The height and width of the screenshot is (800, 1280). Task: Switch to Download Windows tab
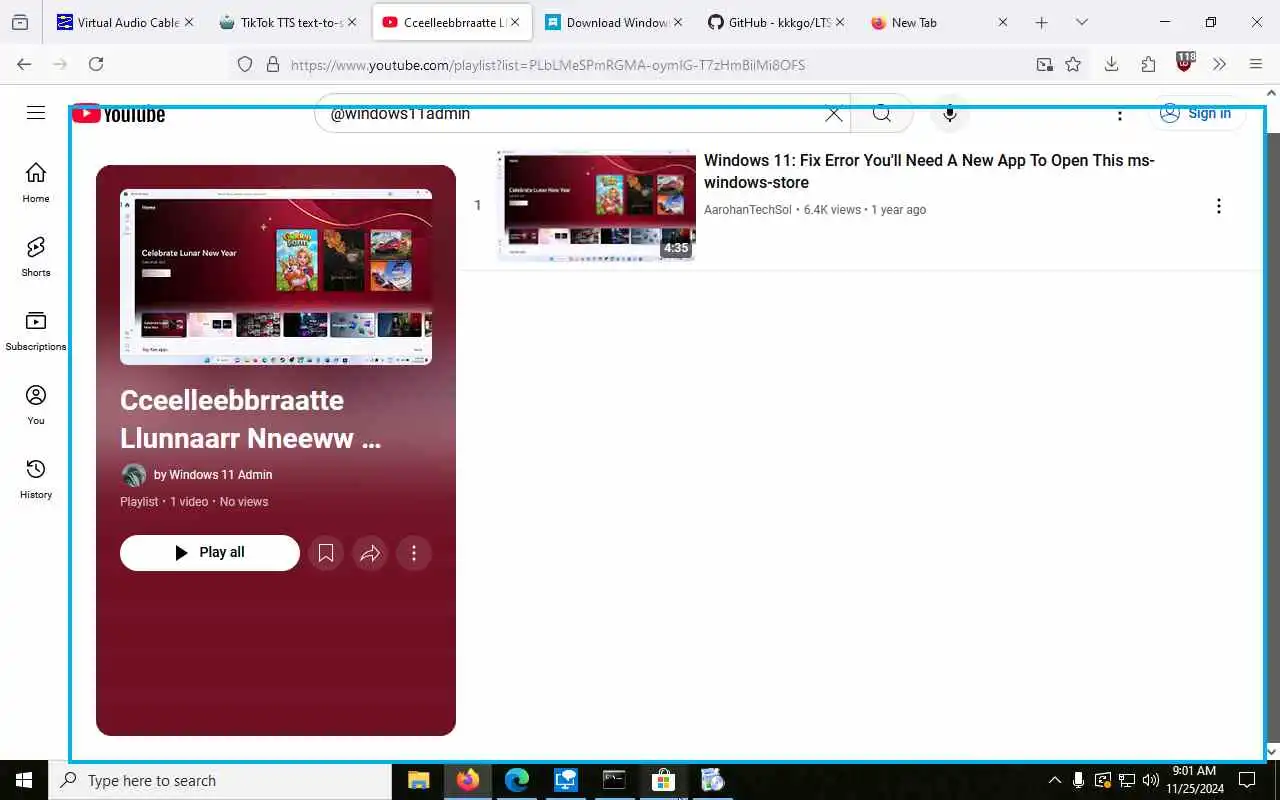[x=606, y=22]
